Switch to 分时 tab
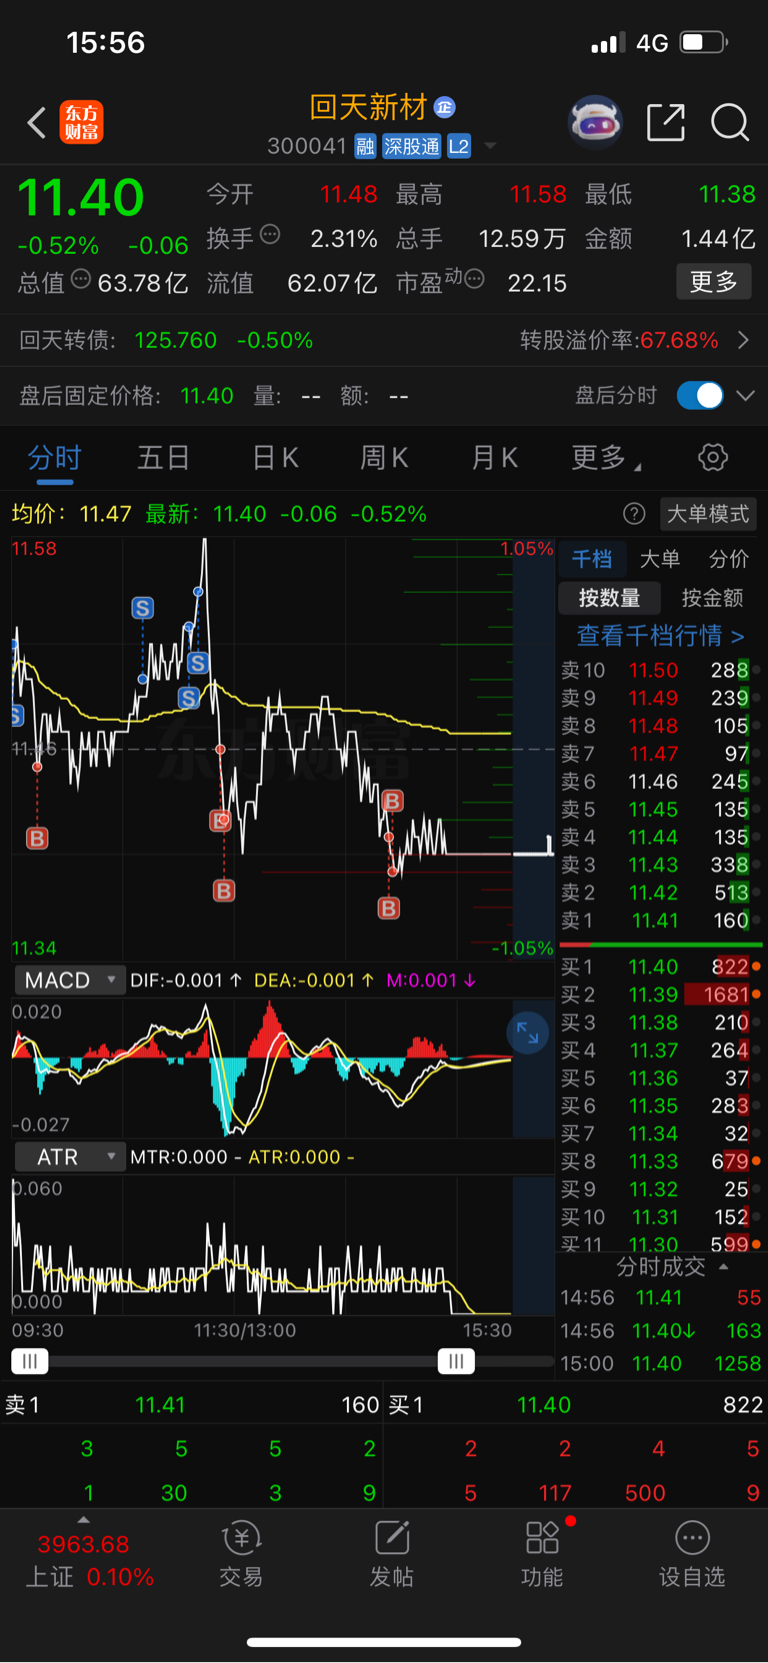This screenshot has width=768, height=1663. point(54,458)
